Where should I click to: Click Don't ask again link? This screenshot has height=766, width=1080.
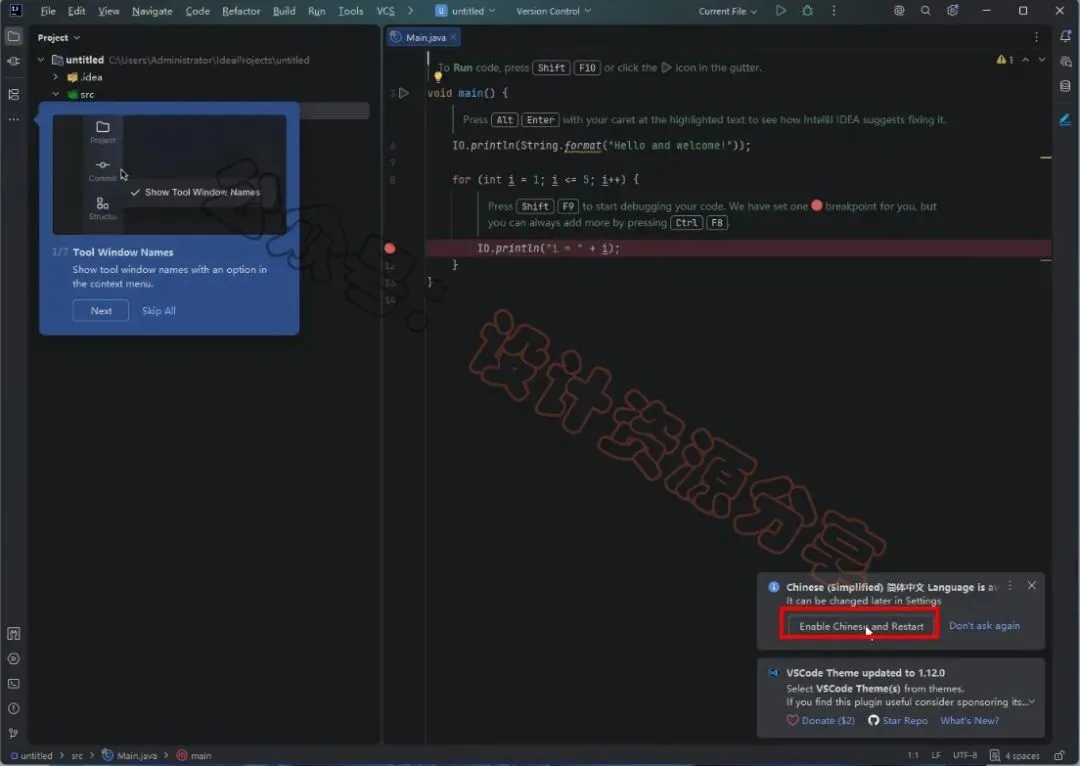click(x=984, y=625)
